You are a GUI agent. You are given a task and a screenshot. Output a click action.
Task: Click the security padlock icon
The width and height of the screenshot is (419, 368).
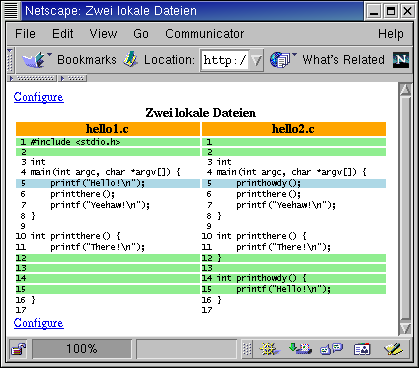coord(18,349)
